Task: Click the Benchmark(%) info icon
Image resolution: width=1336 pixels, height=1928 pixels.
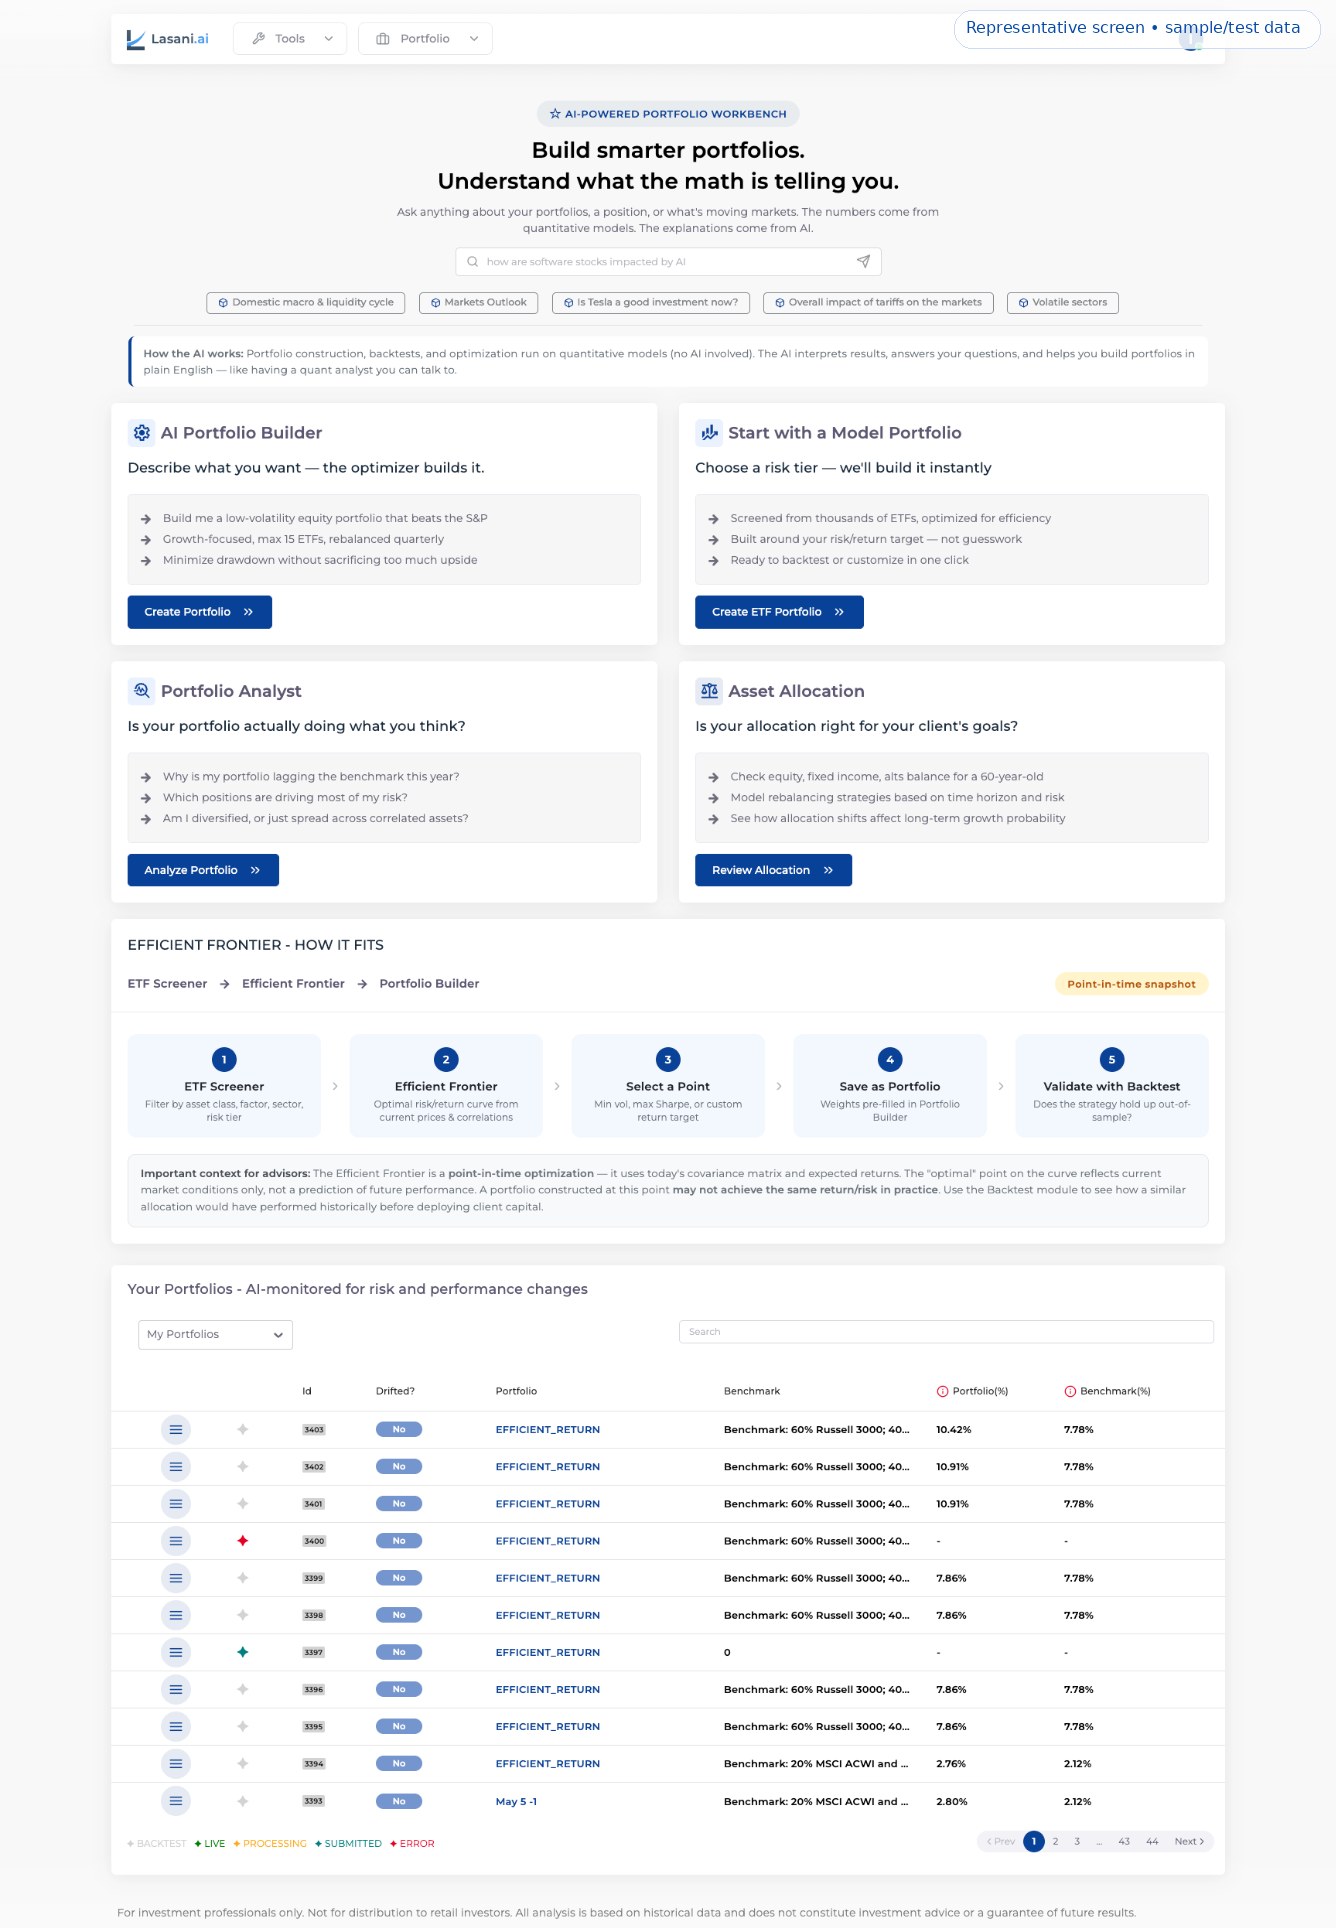Action: coord(1070,1392)
